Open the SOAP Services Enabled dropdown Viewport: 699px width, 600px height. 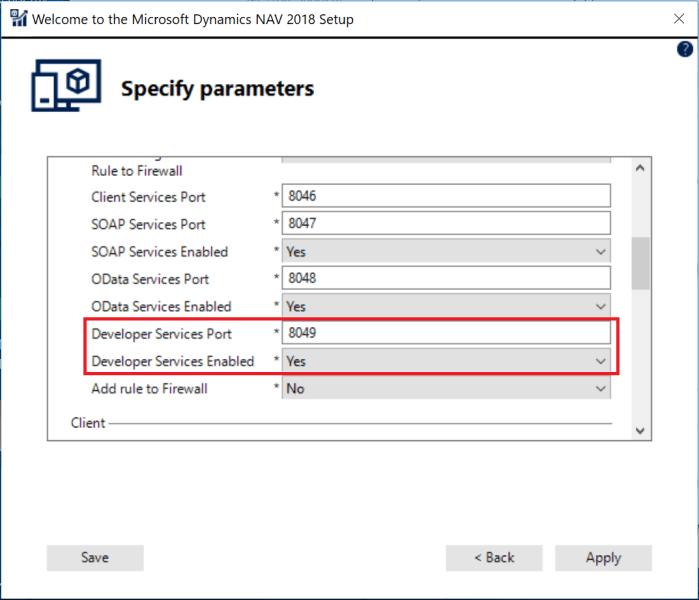click(446, 252)
